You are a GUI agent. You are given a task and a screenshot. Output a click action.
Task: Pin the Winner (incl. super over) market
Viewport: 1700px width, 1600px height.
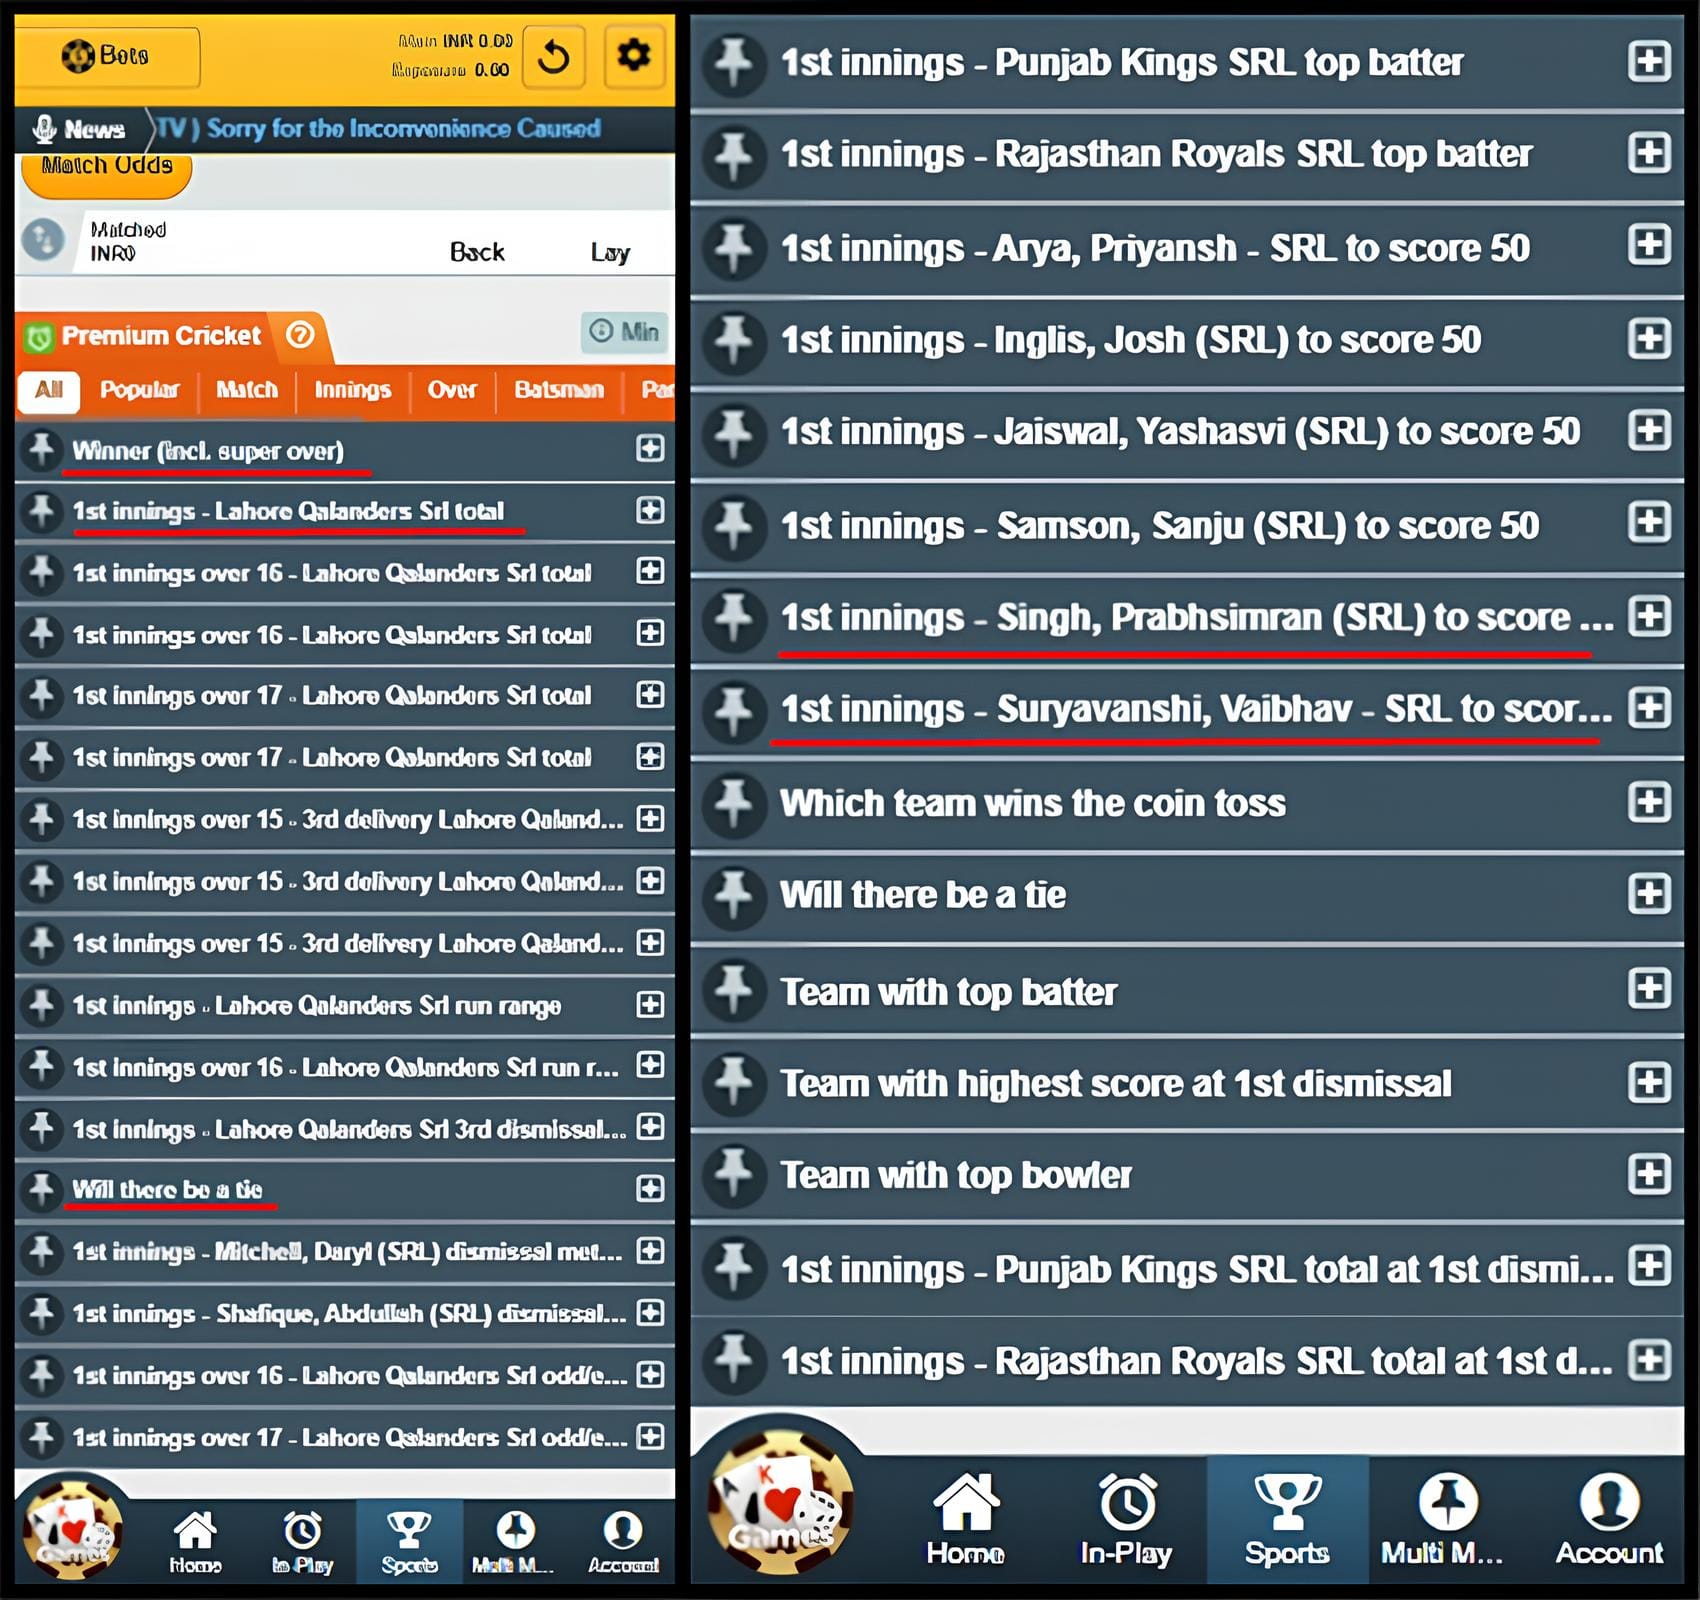point(42,449)
